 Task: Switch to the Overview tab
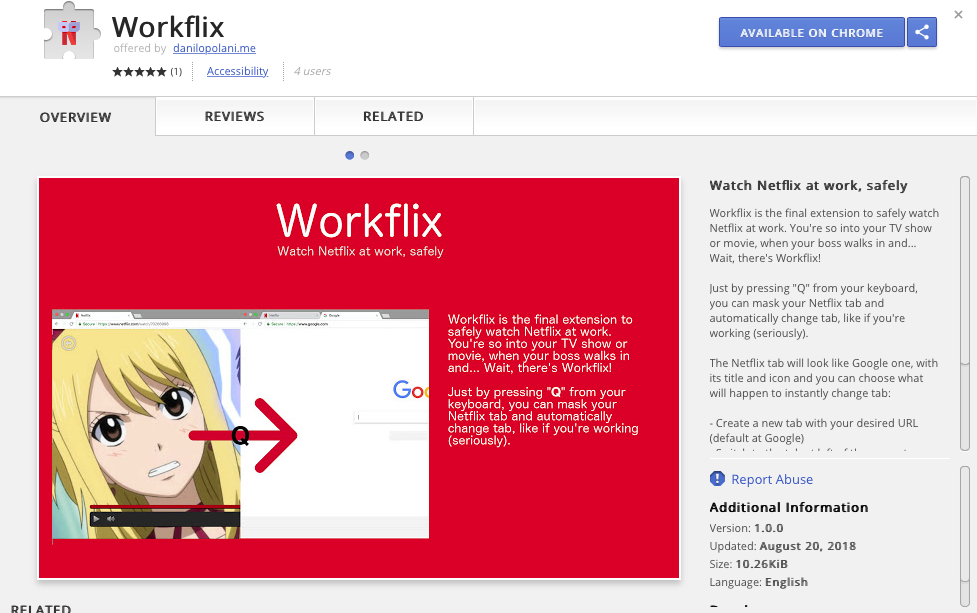click(77, 116)
